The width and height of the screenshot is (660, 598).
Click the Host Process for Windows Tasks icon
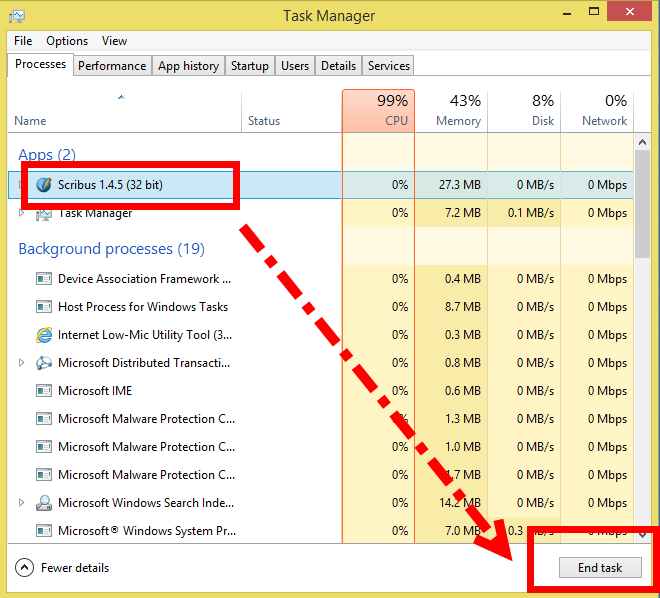coord(44,307)
